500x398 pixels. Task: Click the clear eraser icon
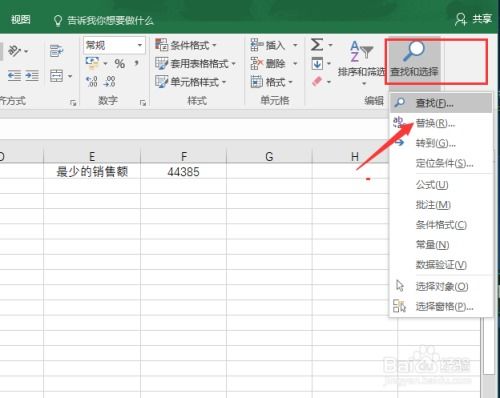tap(317, 81)
